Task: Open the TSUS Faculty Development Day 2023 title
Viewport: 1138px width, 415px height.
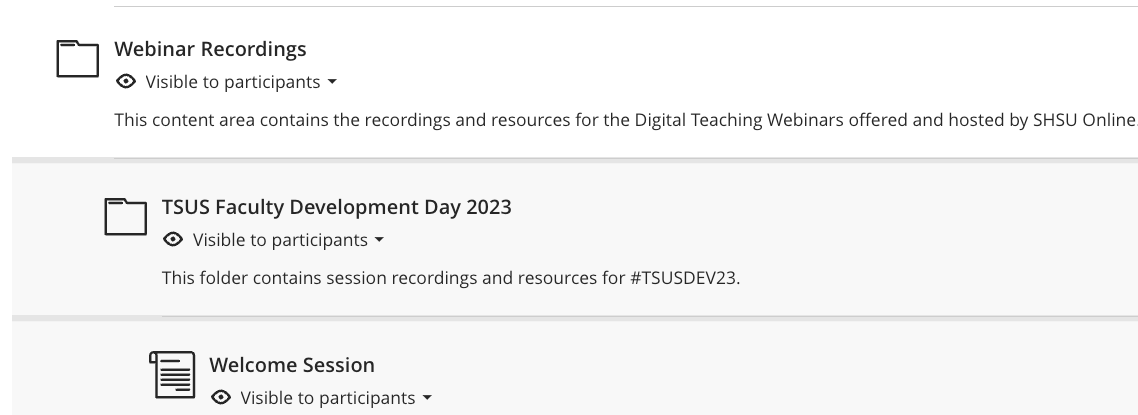Action: pyautogui.click(x=337, y=207)
